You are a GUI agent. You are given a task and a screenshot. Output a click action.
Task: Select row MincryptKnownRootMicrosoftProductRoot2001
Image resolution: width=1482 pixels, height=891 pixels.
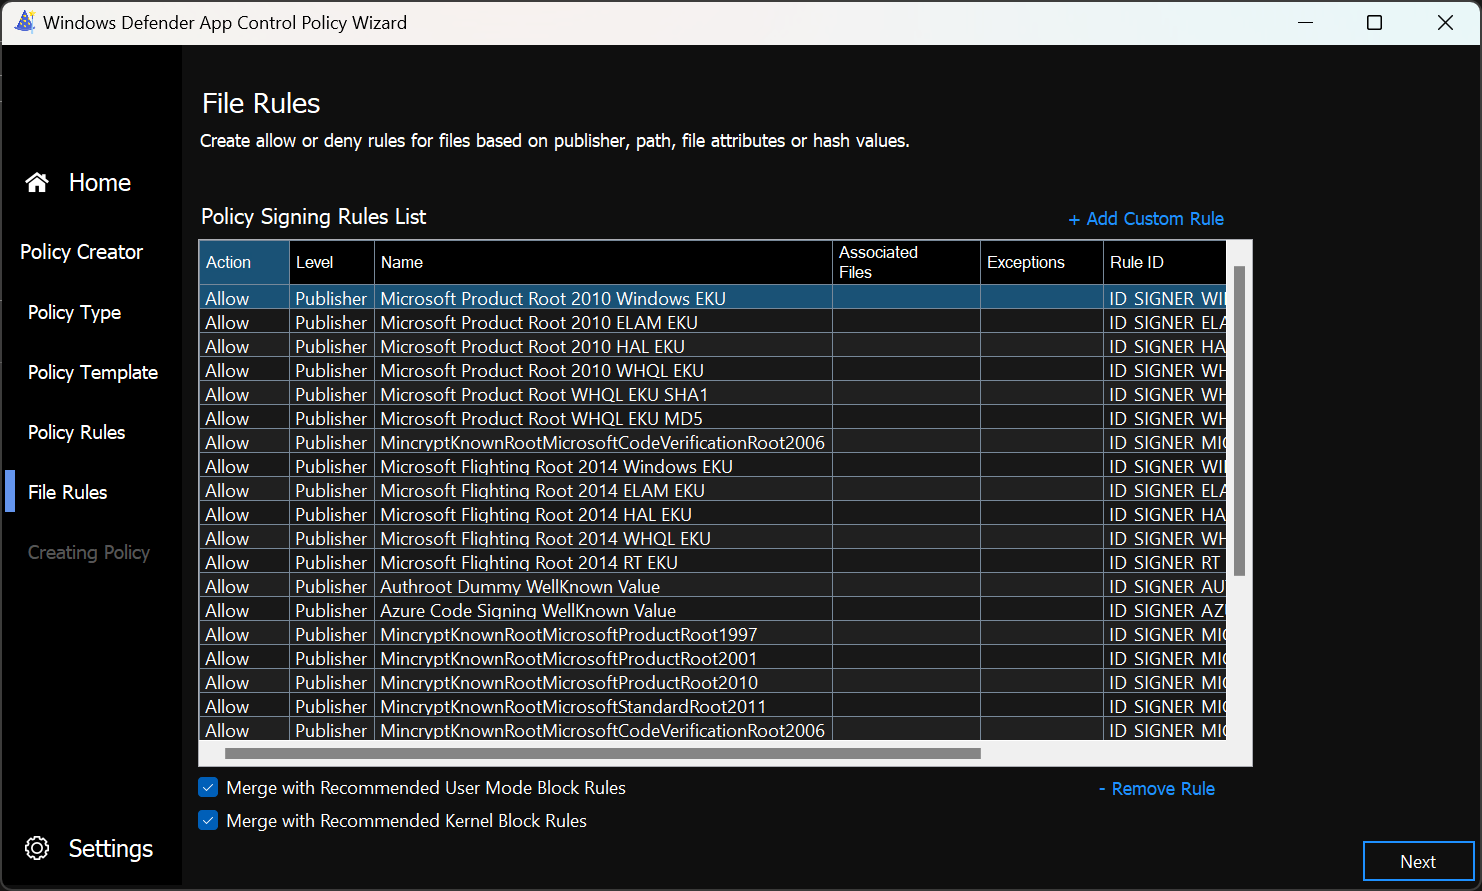pos(712,658)
